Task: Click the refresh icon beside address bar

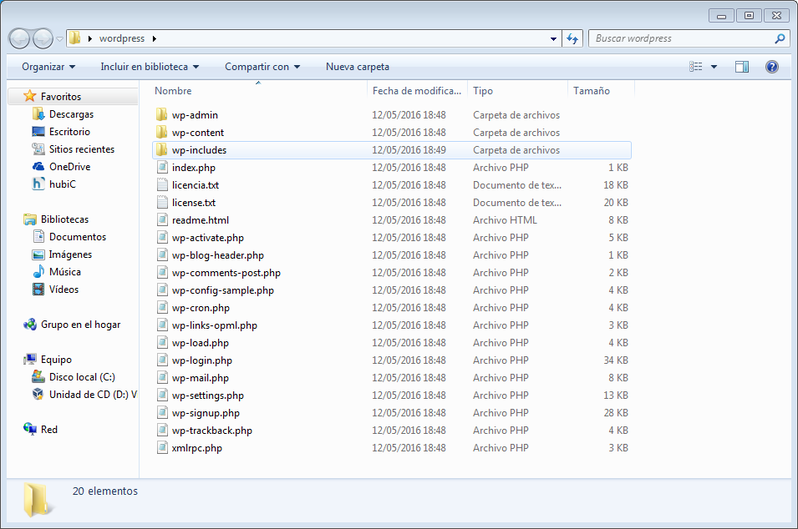Action: pos(572,39)
